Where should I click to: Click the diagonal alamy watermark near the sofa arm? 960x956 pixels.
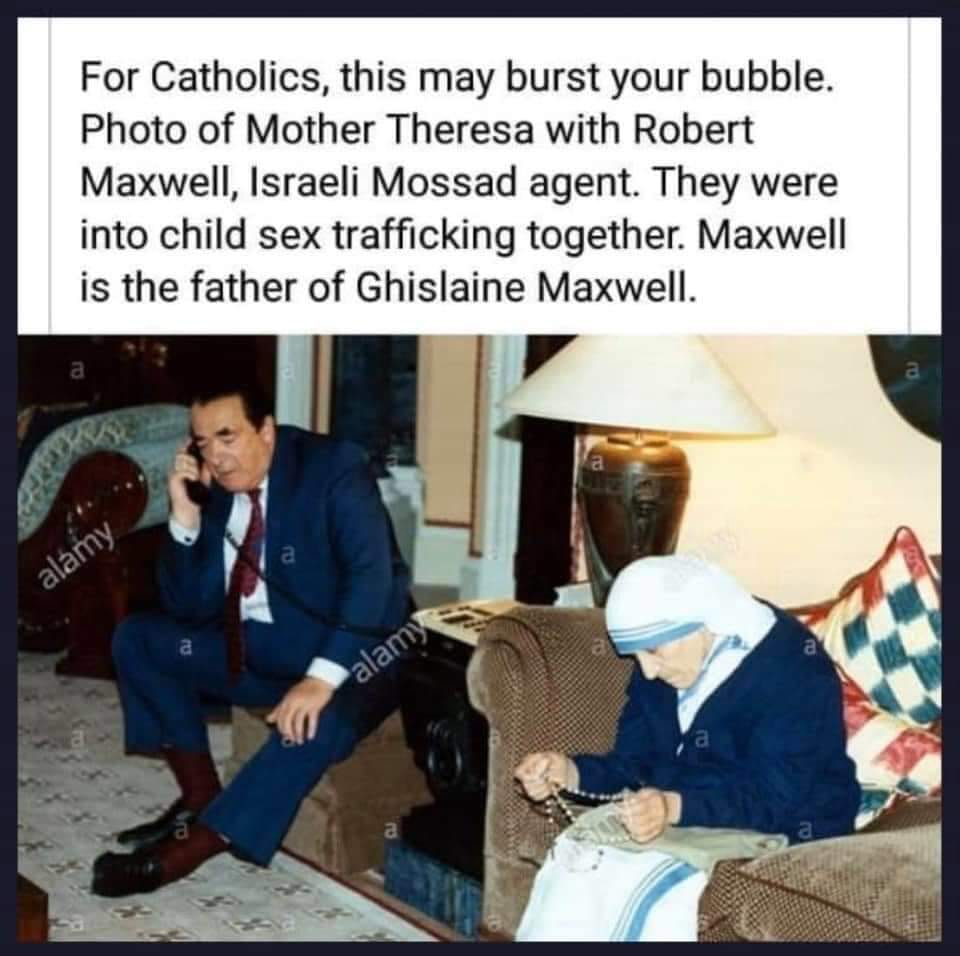click(77, 554)
